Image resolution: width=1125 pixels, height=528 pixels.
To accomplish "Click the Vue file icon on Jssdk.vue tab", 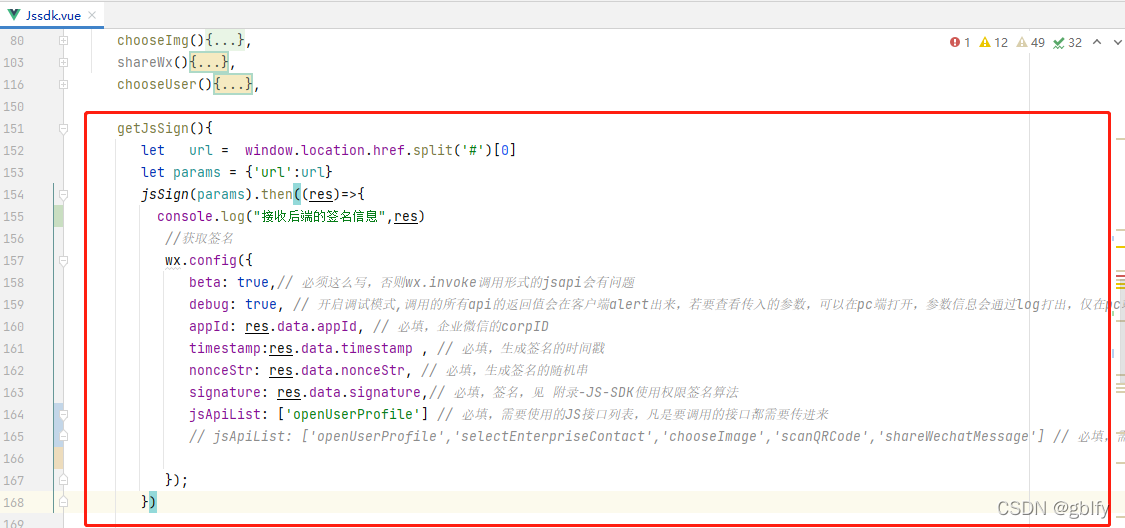I will tap(13, 14).
